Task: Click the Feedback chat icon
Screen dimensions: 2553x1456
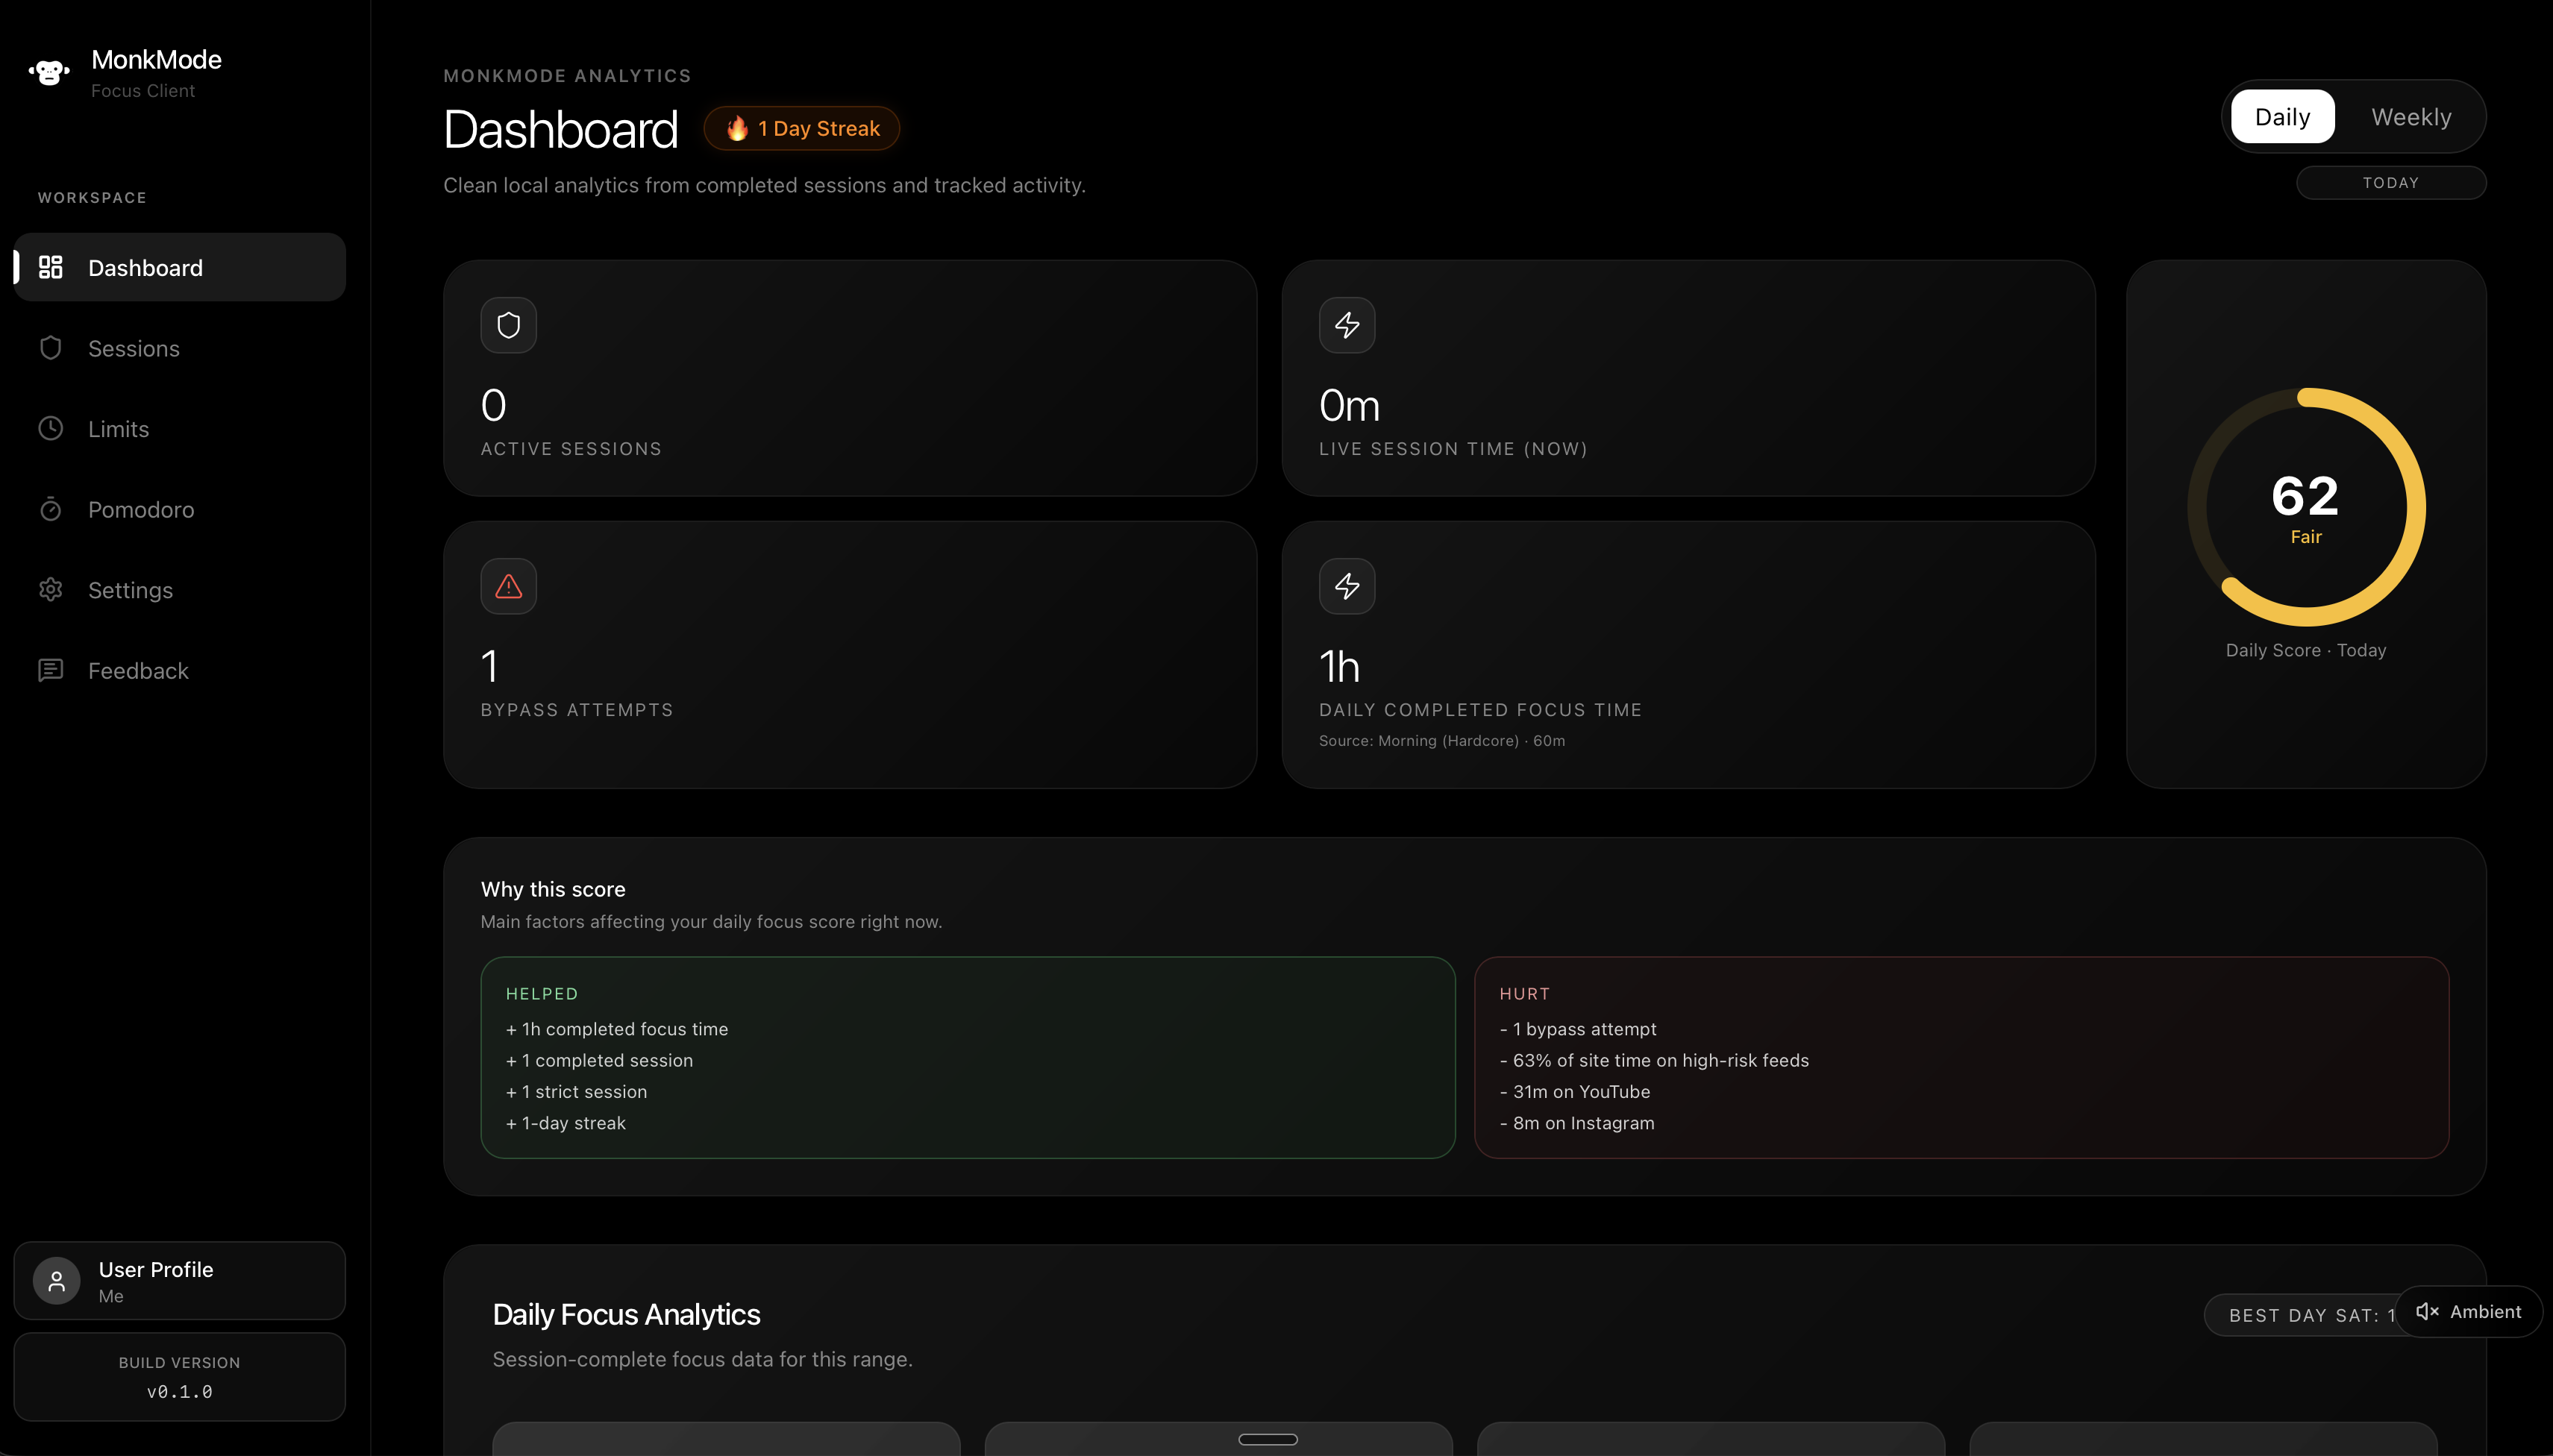Action: click(x=51, y=670)
